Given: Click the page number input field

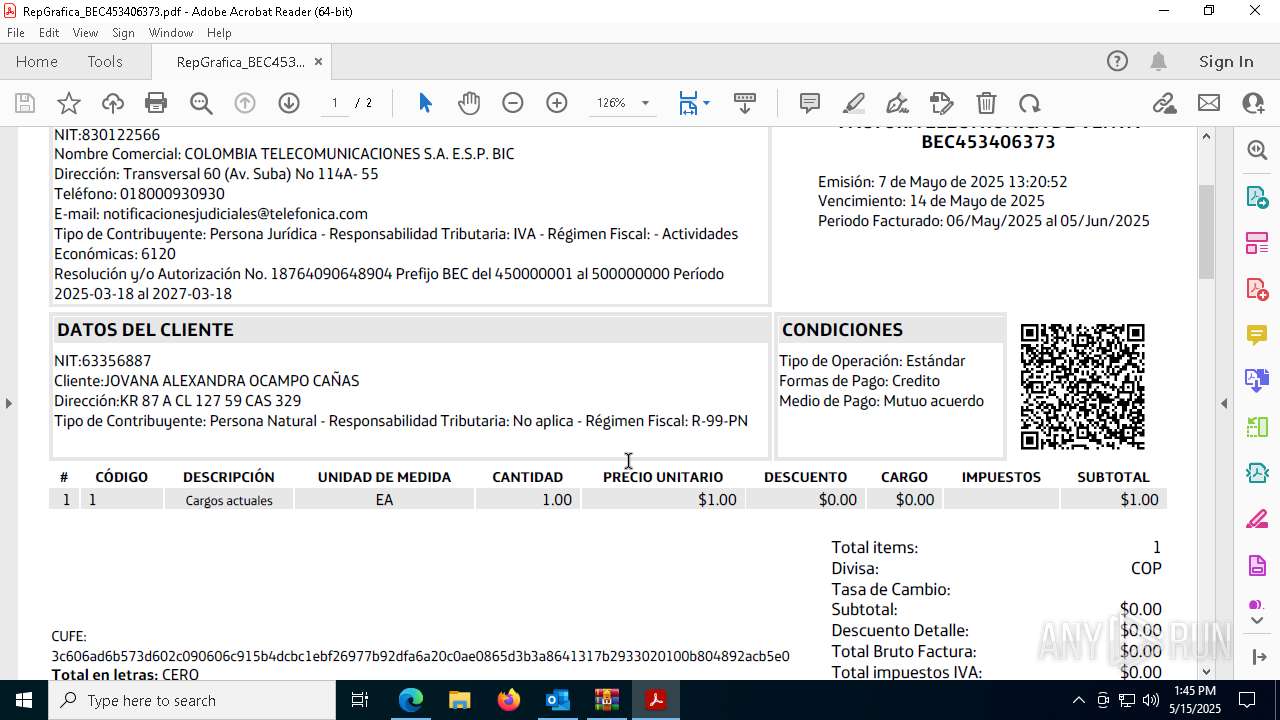Looking at the screenshot, I should (x=335, y=103).
